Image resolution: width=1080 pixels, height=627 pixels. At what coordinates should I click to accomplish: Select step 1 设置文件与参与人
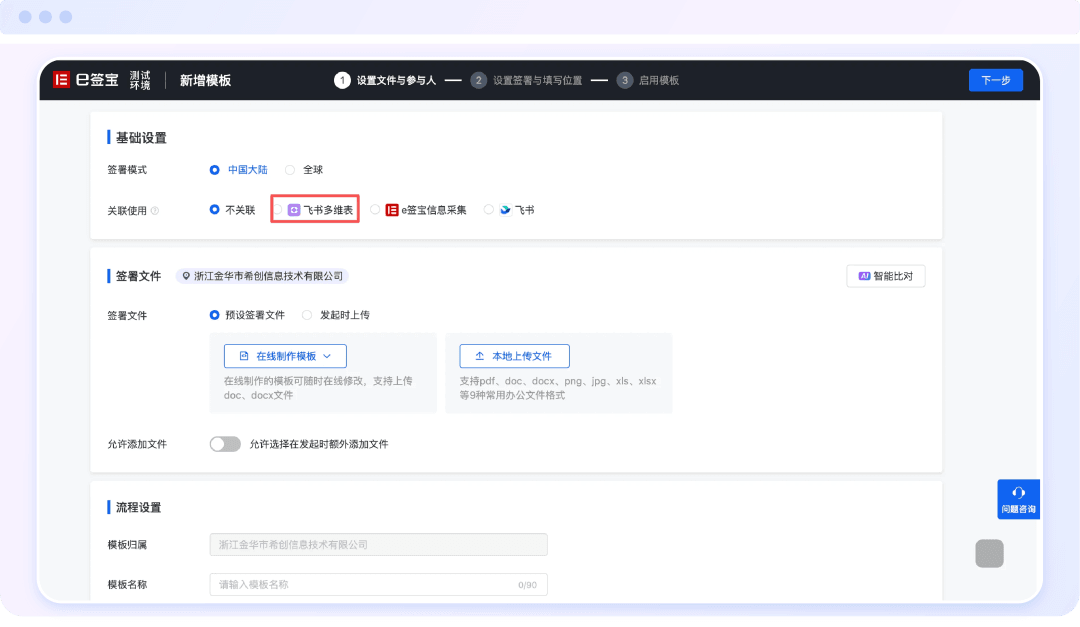385,81
